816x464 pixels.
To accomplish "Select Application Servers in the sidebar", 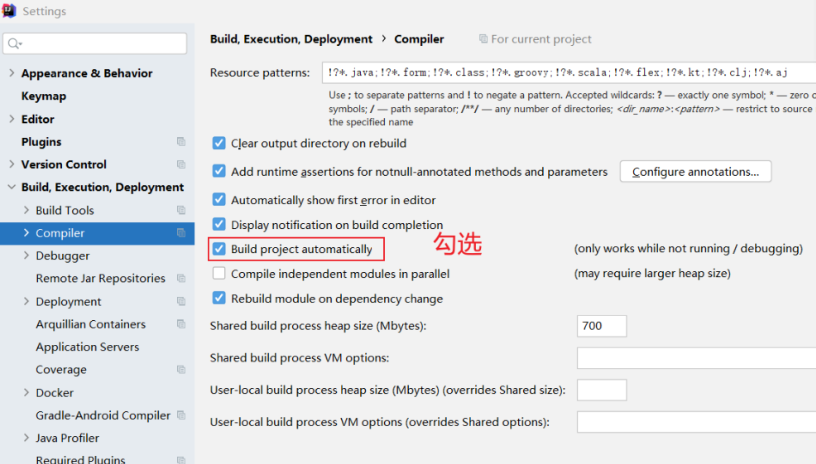I will click(87, 347).
